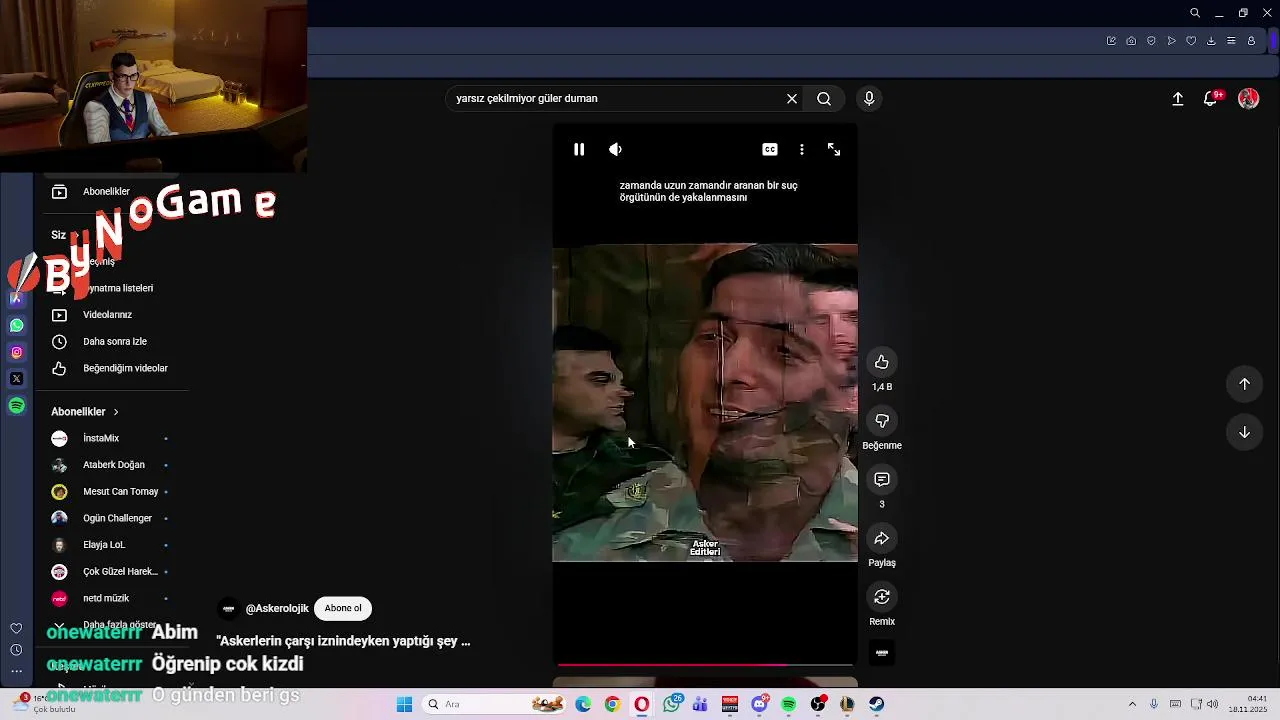Expand the Abonelikler section chevron
The height and width of the screenshot is (720, 1280).
(x=116, y=412)
